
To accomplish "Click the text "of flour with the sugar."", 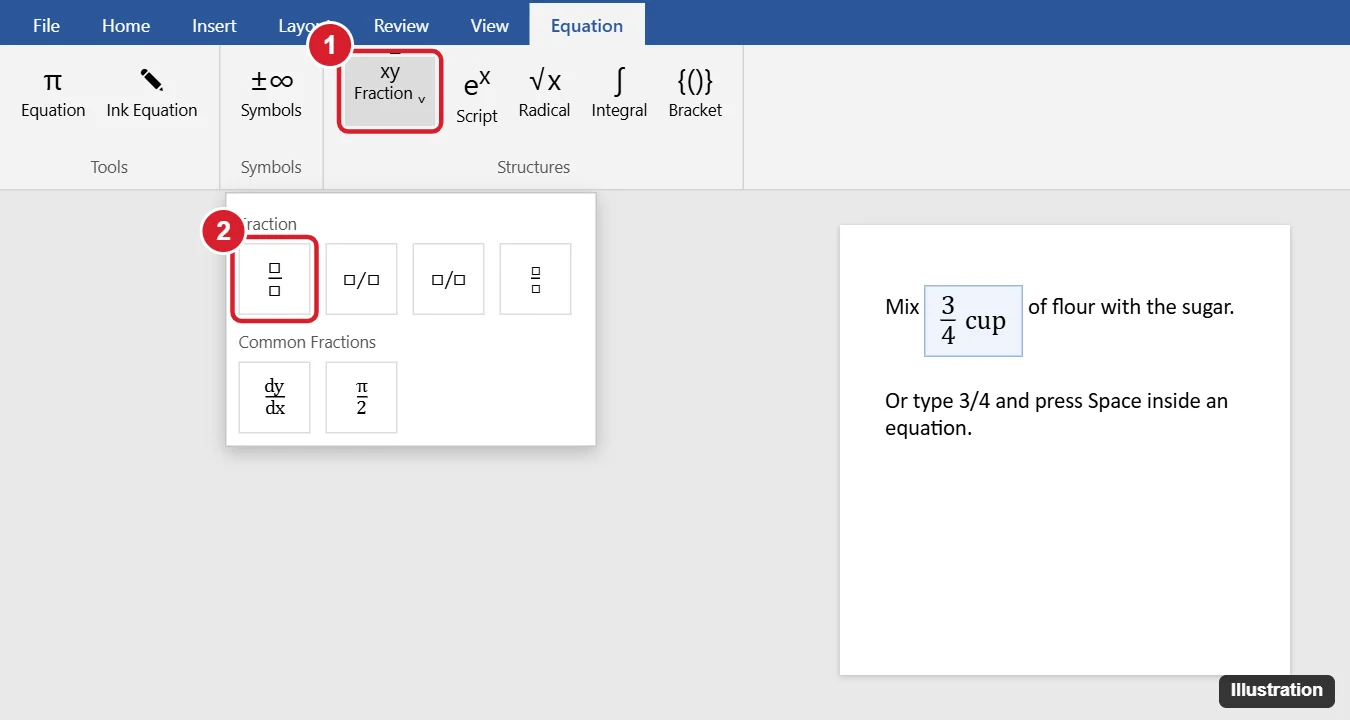I will point(1131,307).
